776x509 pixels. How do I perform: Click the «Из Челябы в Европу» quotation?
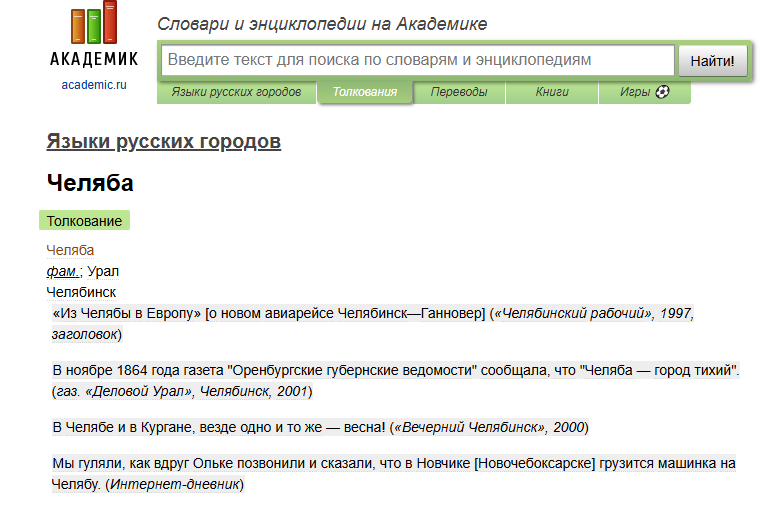[x=127, y=313]
